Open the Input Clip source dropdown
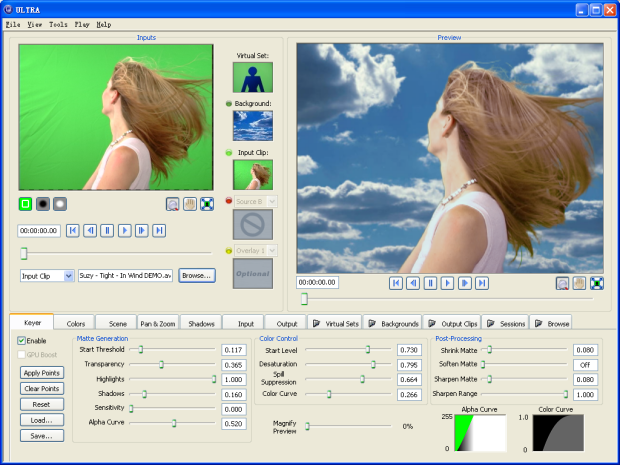620x465 pixels. [x=68, y=275]
